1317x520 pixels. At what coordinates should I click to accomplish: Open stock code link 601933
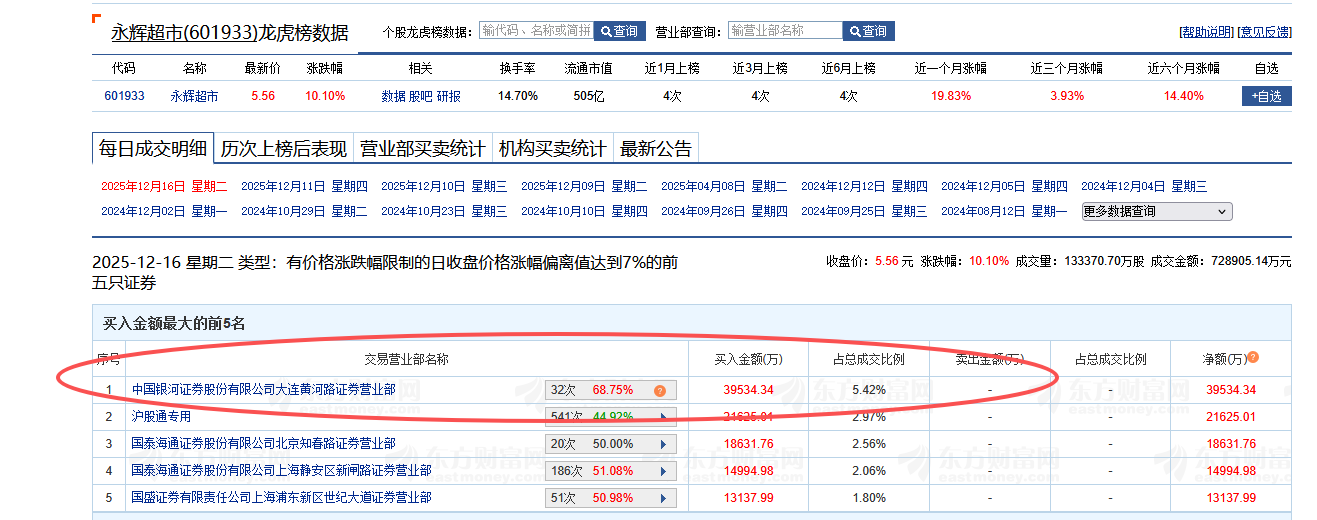(124, 96)
